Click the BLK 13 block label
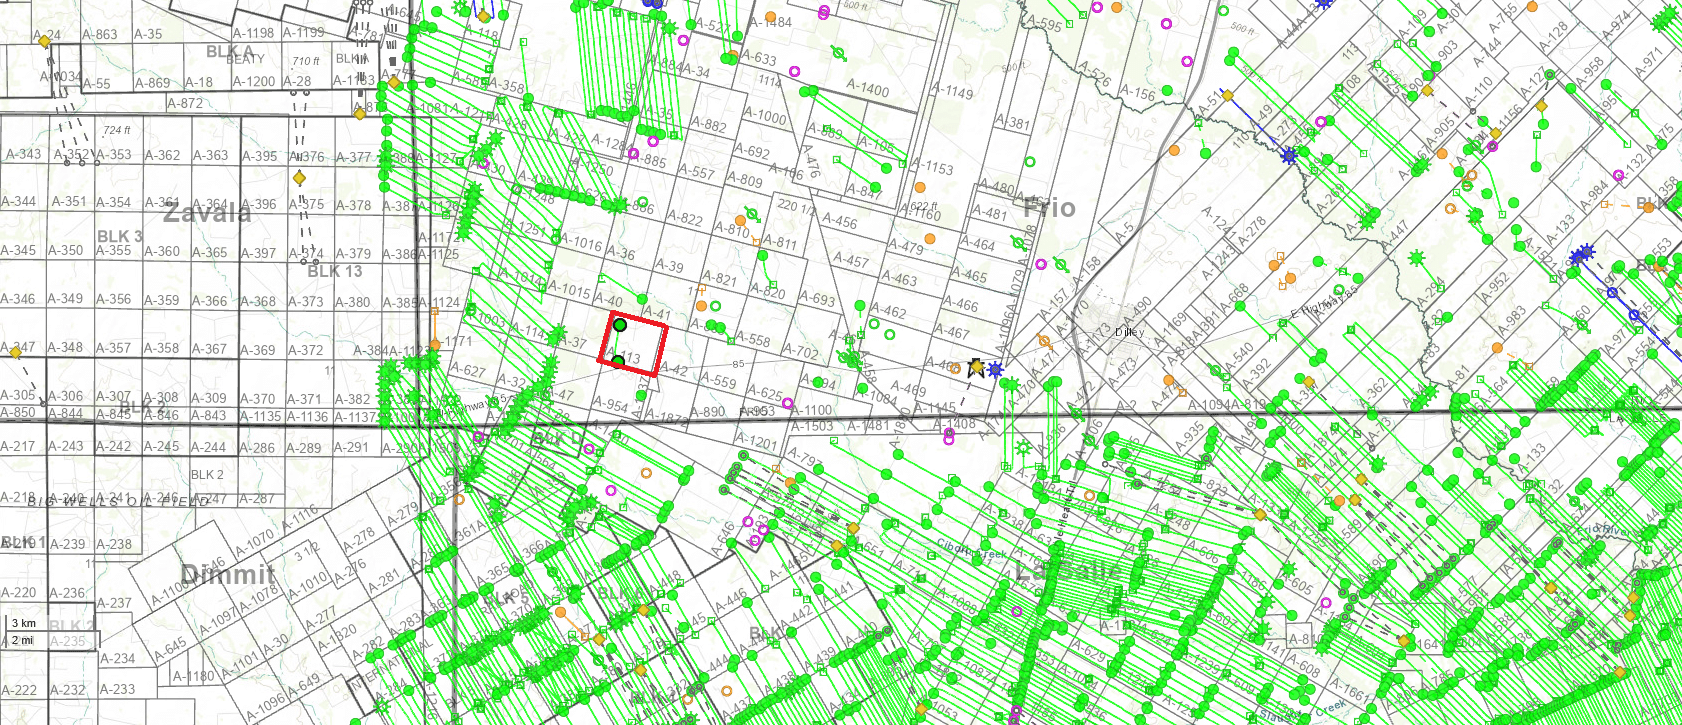 pos(335,271)
